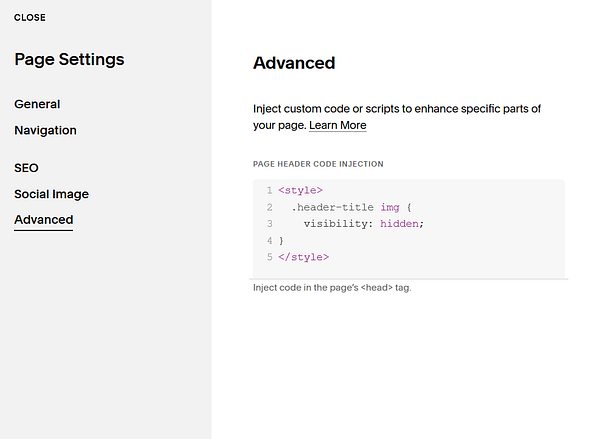Click line number 5 in code gutter
The image size is (600, 439).
pyautogui.click(x=269, y=257)
